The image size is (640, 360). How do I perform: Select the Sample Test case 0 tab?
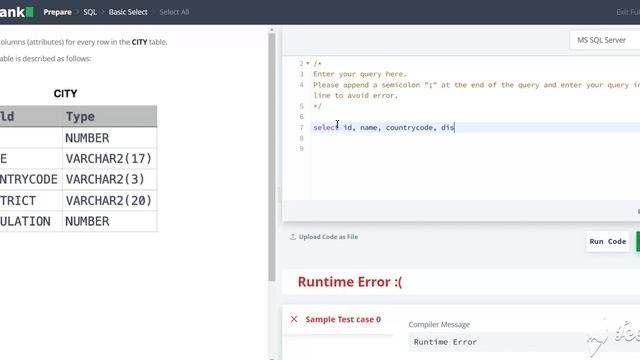(x=343, y=320)
